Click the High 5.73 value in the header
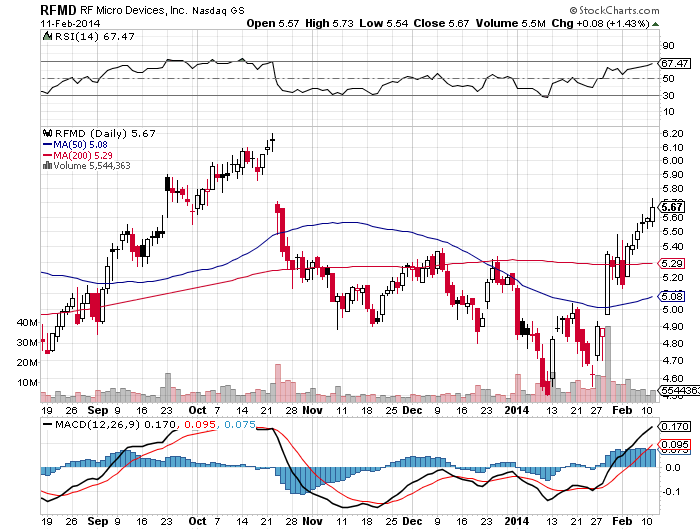The height and width of the screenshot is (530, 700). 329,23
